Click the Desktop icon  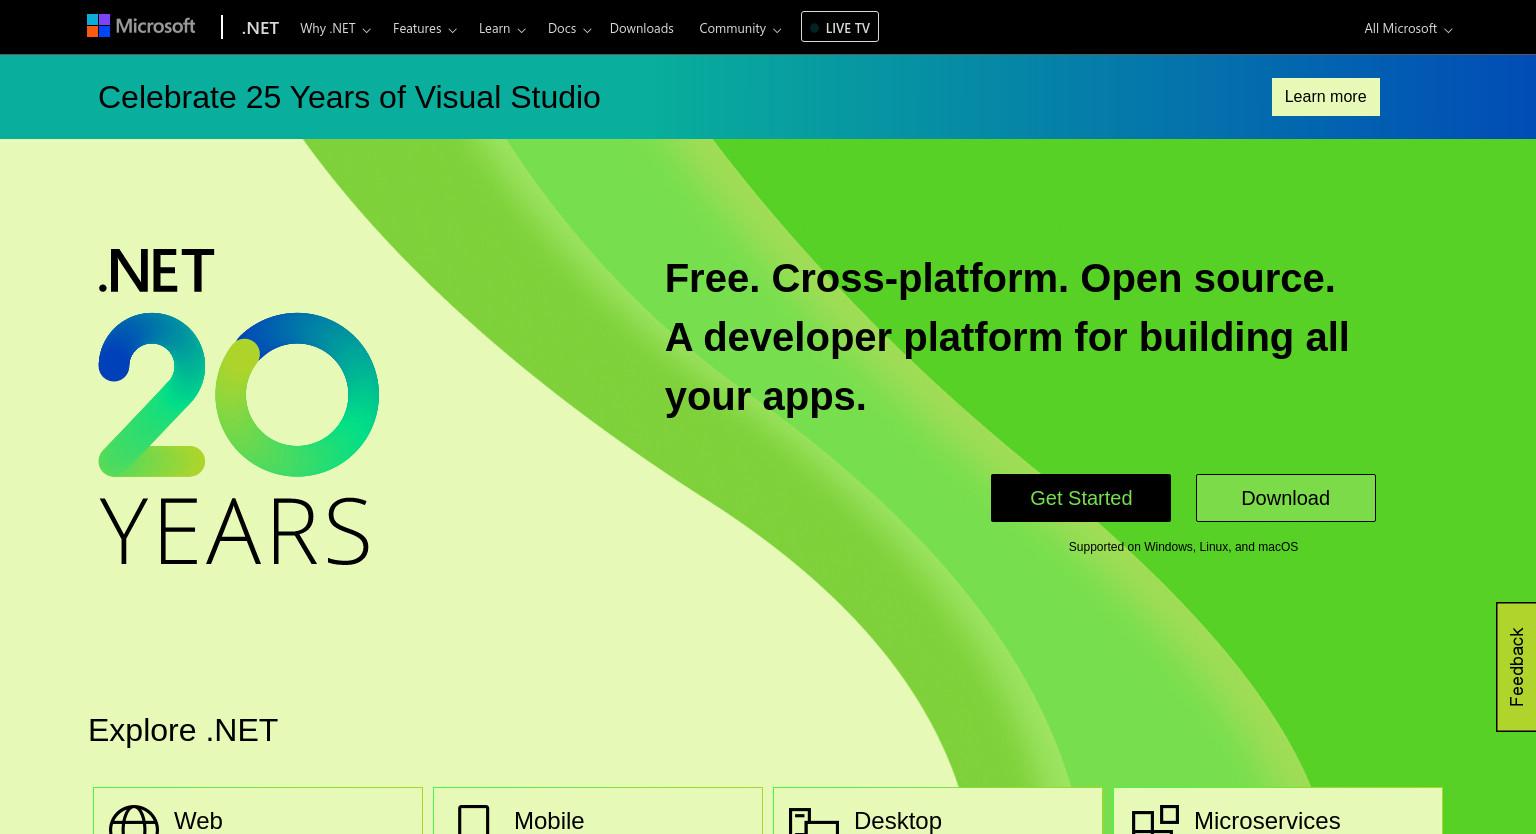(x=813, y=820)
